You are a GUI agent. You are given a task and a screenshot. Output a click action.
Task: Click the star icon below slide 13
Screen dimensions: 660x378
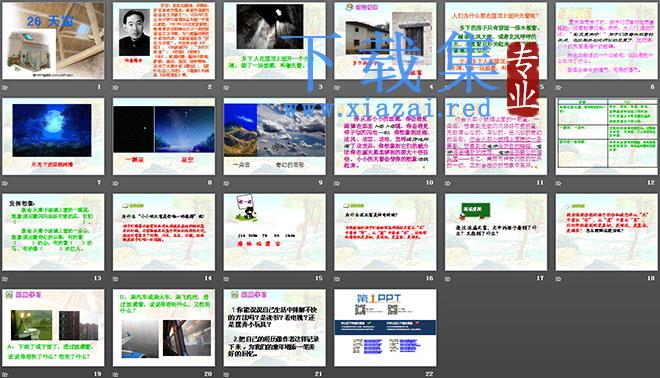tap(5, 278)
